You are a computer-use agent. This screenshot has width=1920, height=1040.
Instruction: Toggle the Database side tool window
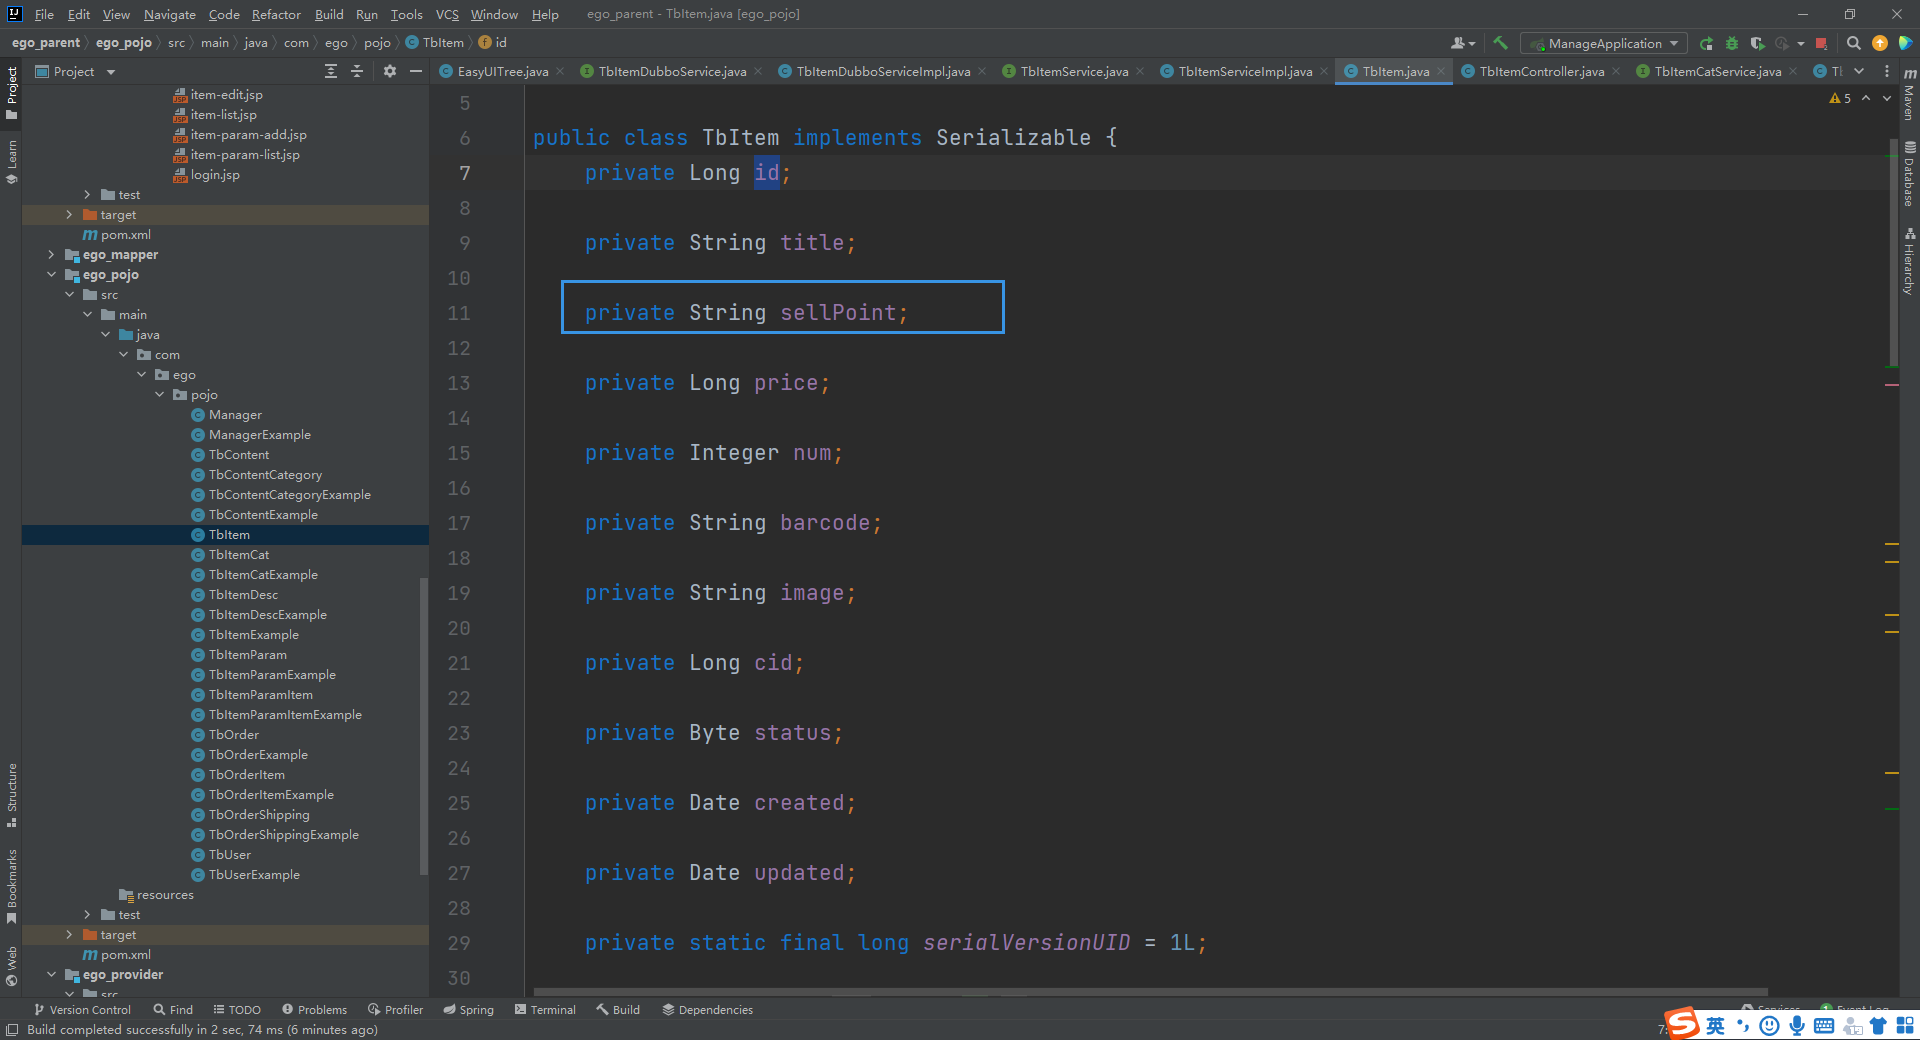tap(1909, 173)
